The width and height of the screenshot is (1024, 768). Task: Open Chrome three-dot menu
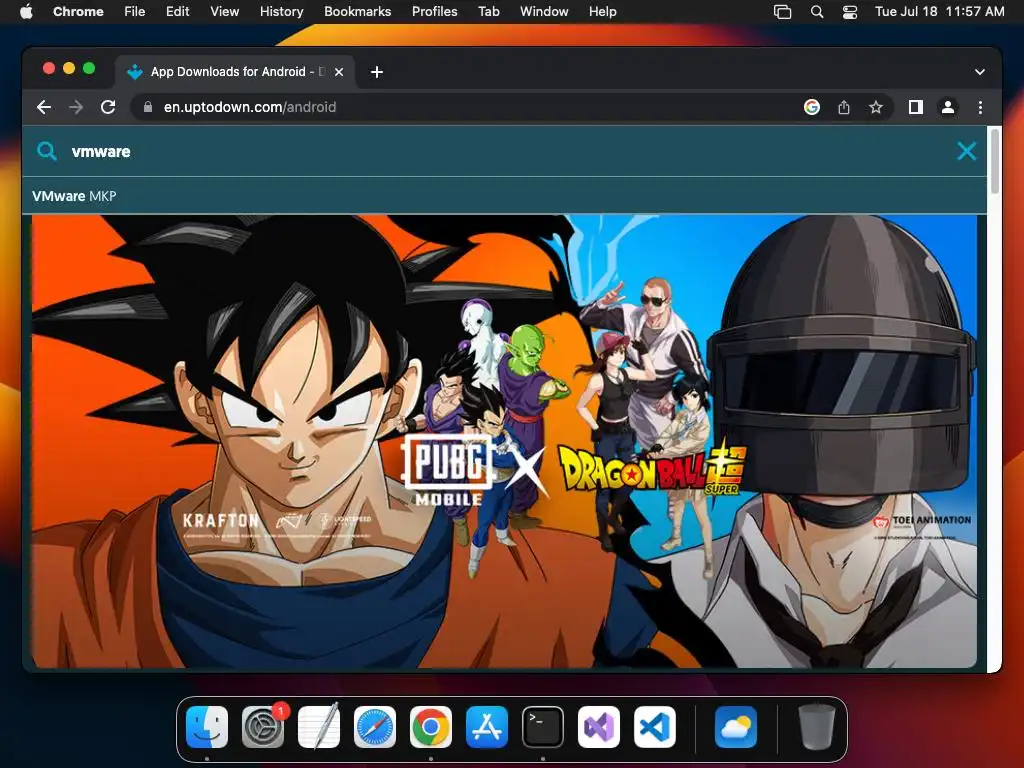[x=980, y=107]
